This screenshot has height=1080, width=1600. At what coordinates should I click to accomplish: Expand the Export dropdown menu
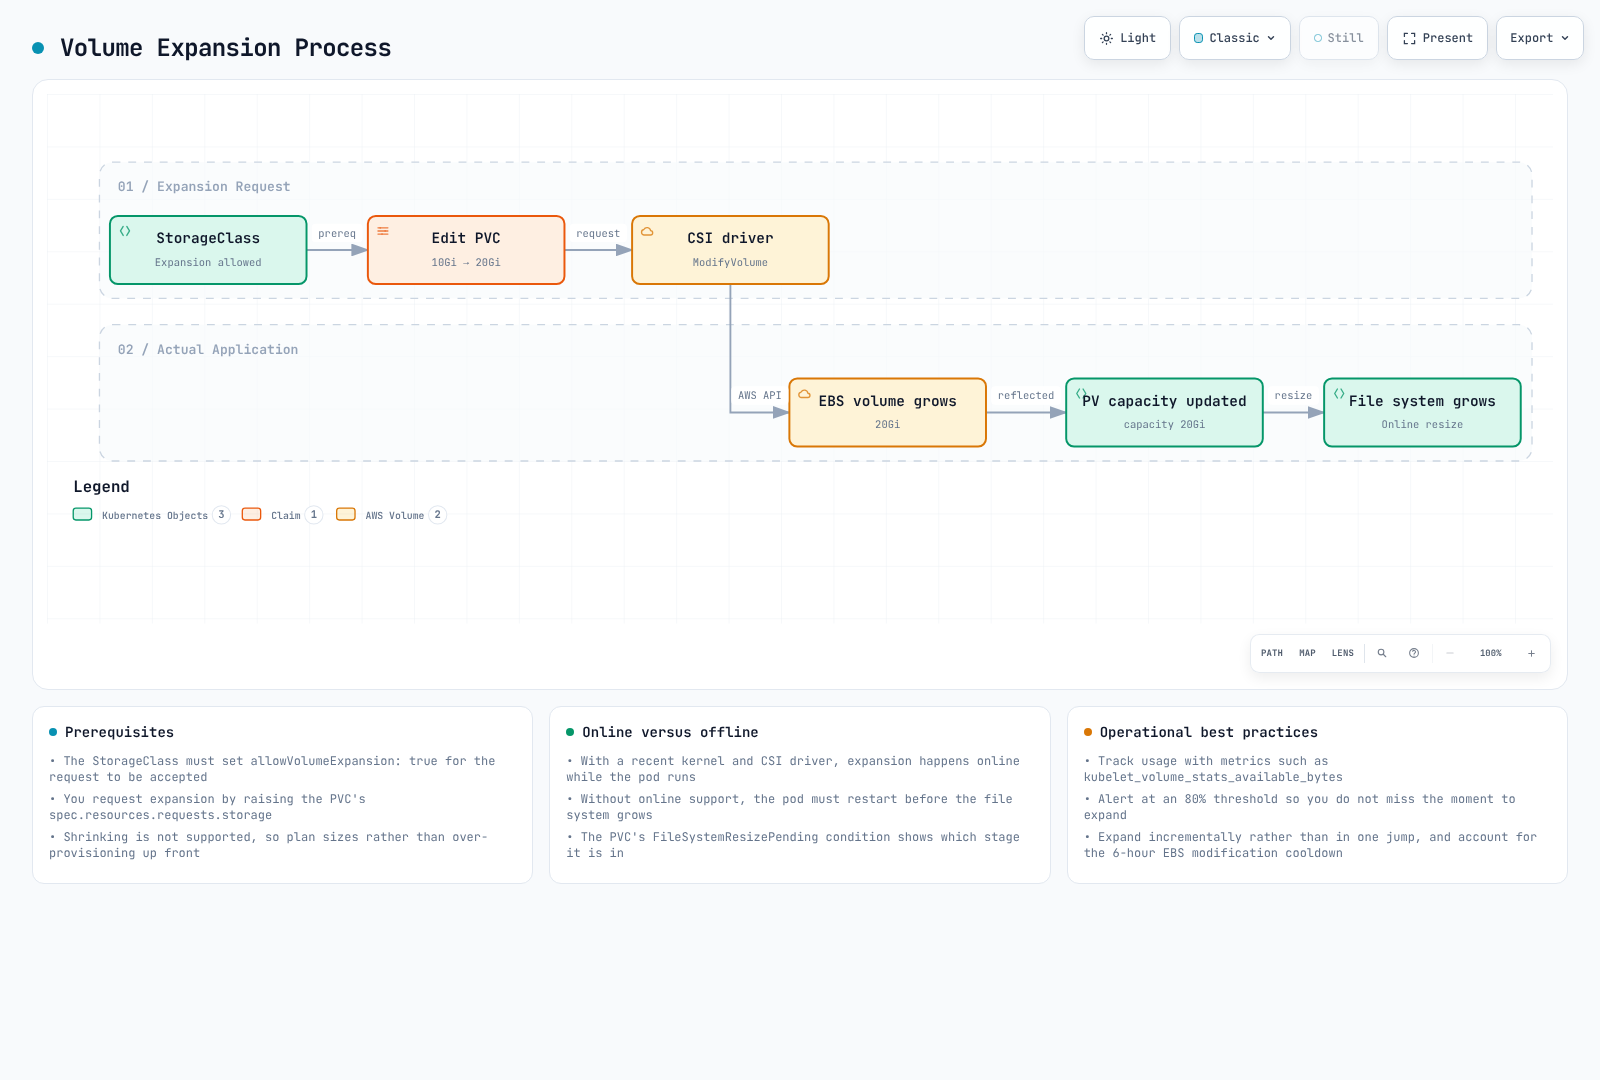(1539, 38)
